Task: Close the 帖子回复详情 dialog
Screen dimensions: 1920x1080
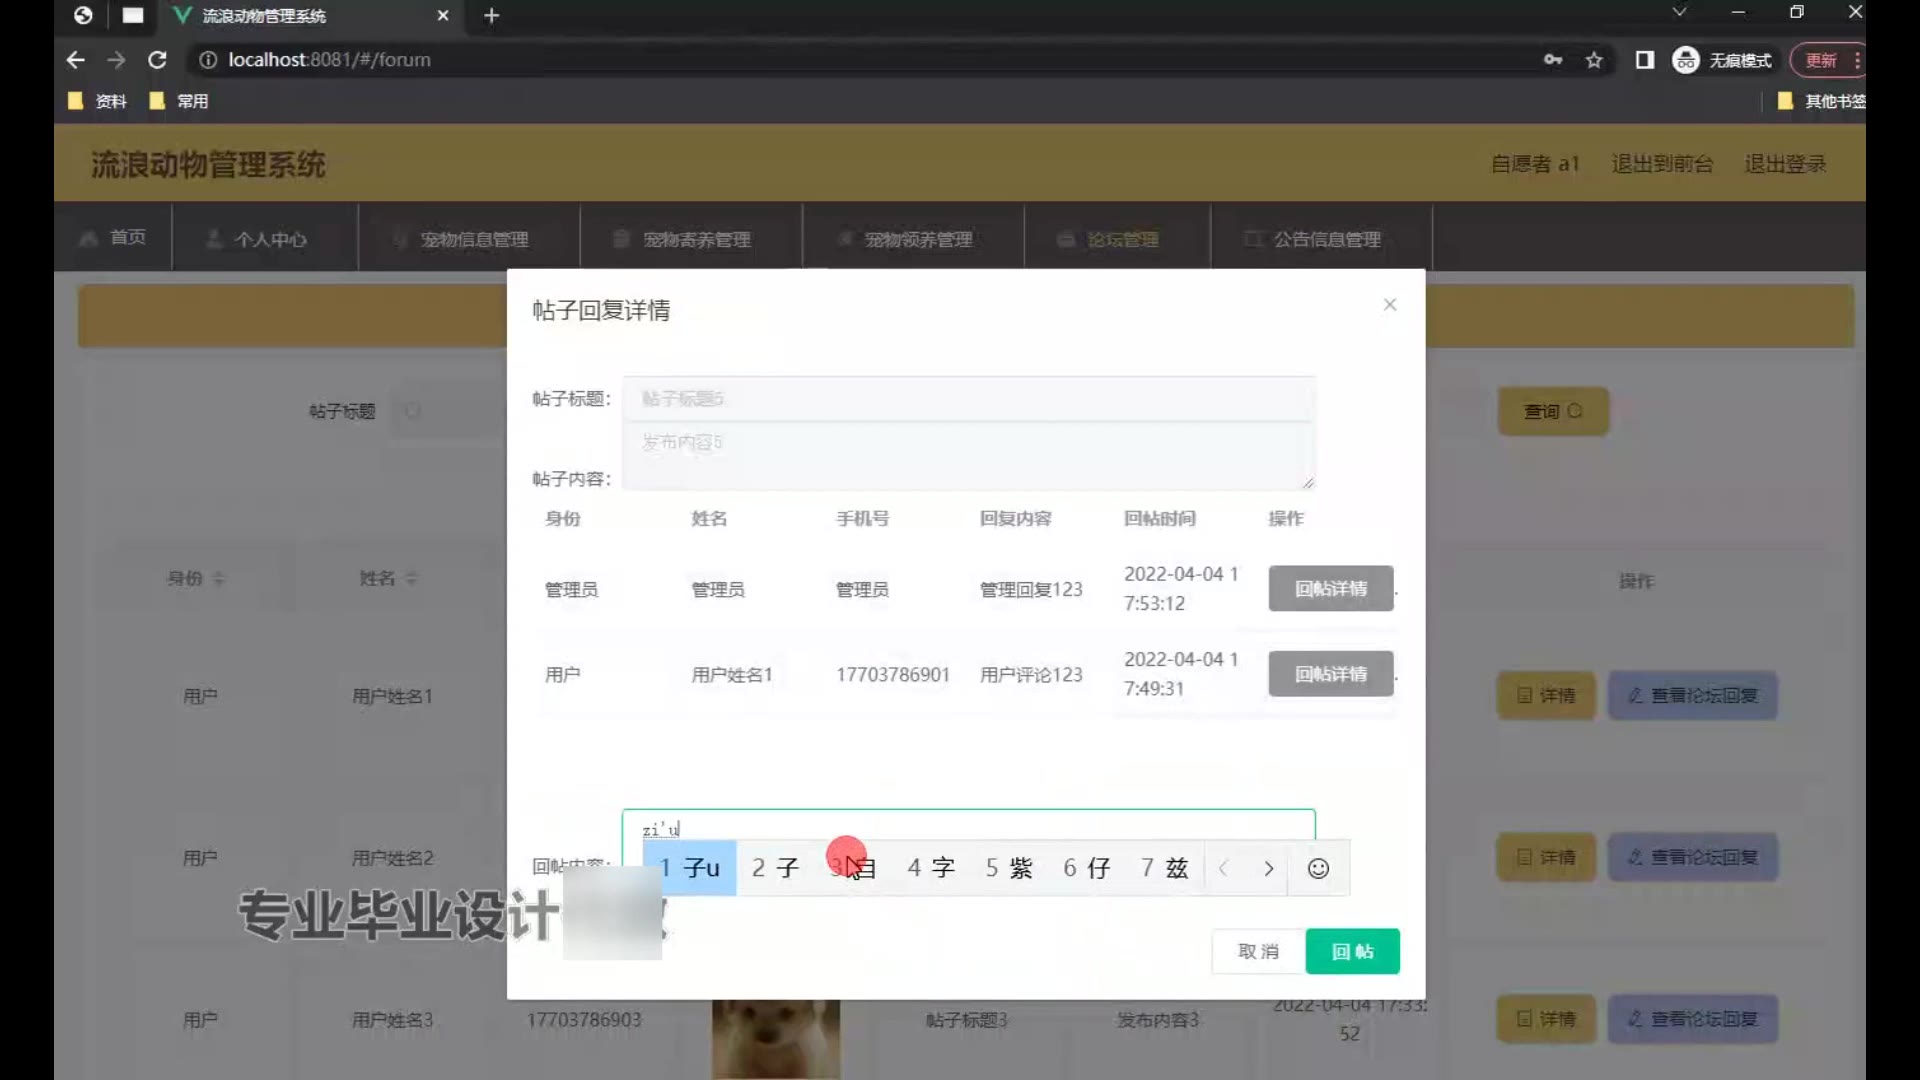Action: point(1389,305)
